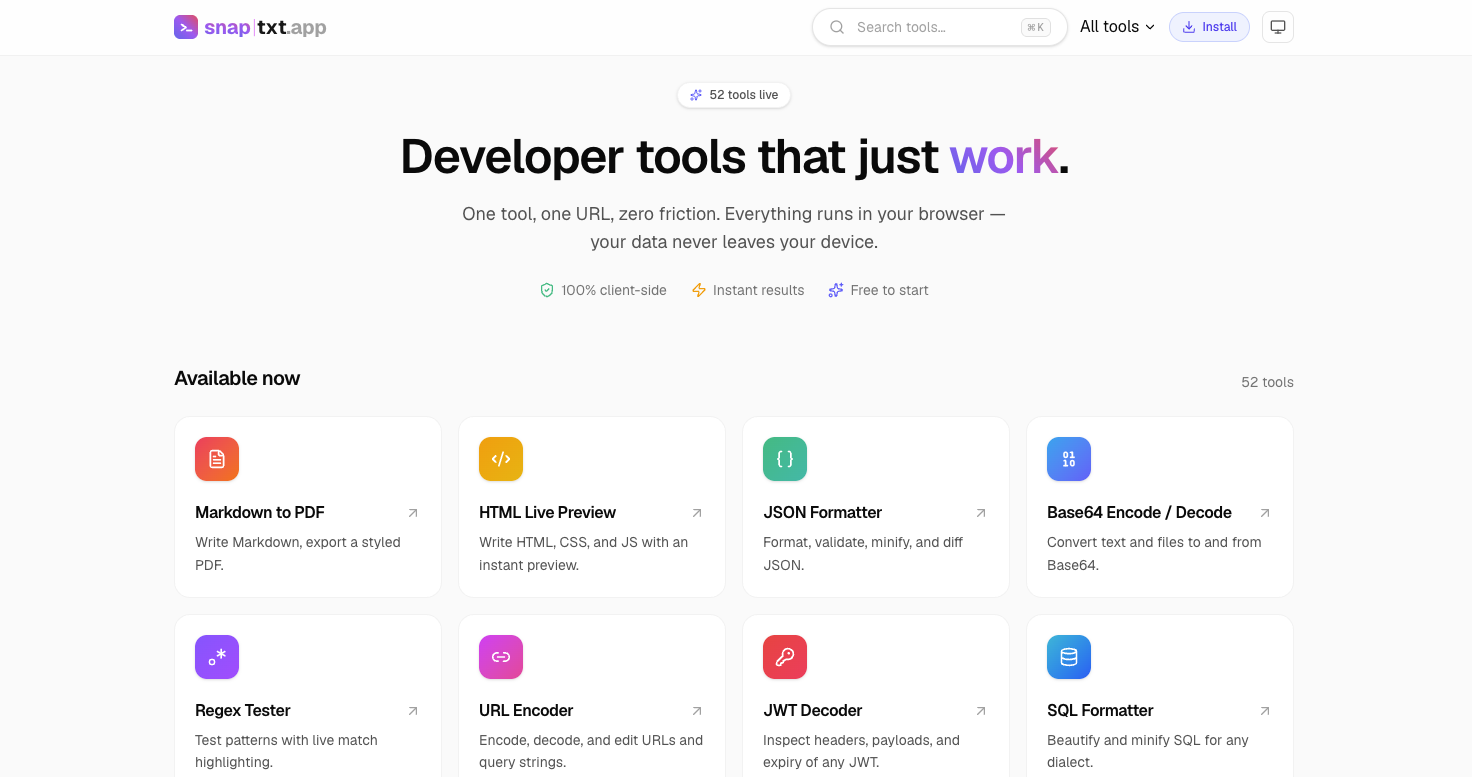The height and width of the screenshot is (777, 1472).
Task: Click the Developer tools that just work headline
Action: coord(735,156)
